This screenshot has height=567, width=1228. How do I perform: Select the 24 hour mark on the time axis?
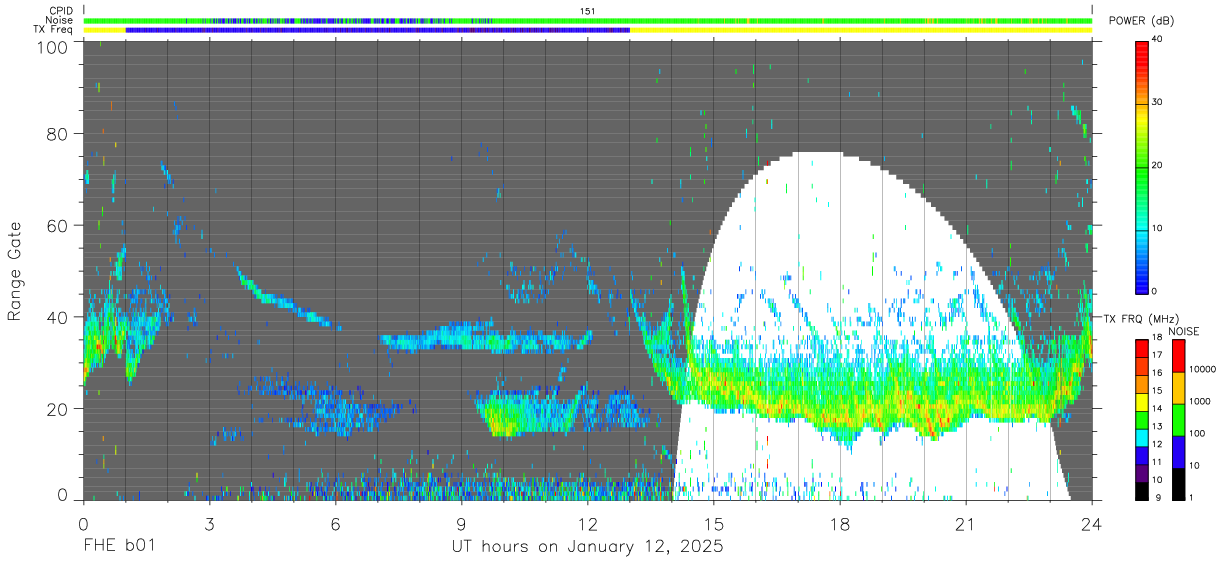(1092, 524)
